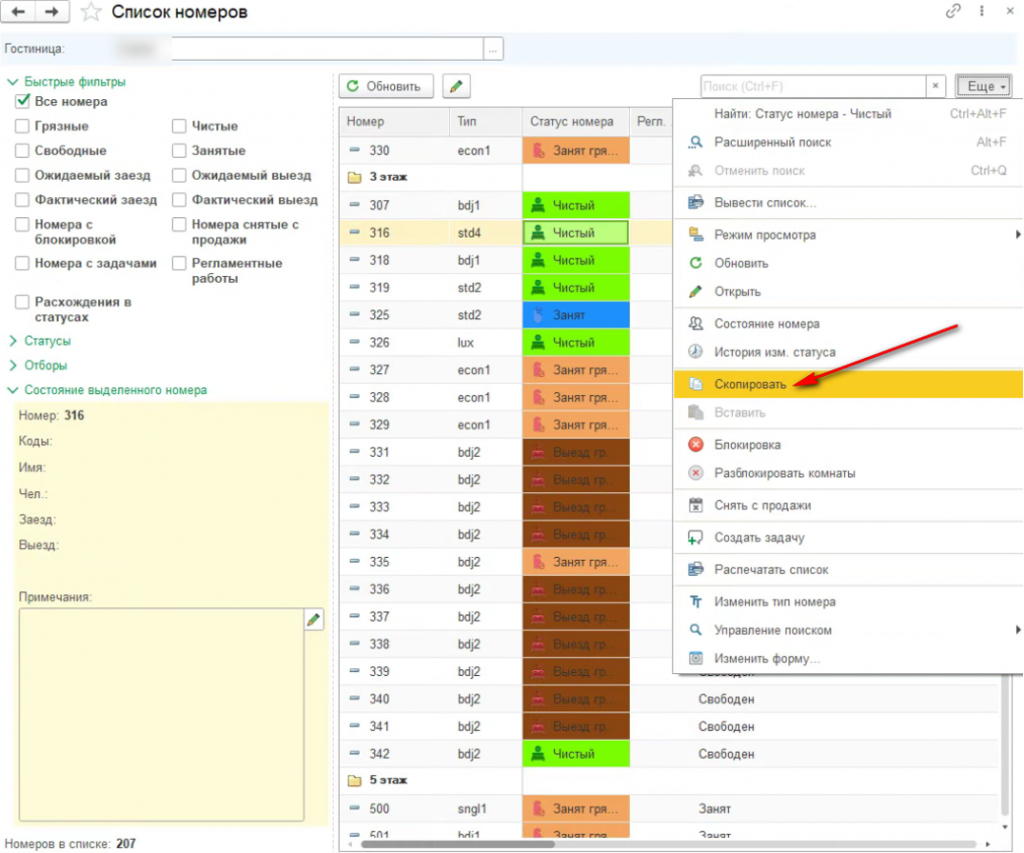Click the red Блокировка icon in menu
The height and width of the screenshot is (853, 1024).
[x=696, y=445]
